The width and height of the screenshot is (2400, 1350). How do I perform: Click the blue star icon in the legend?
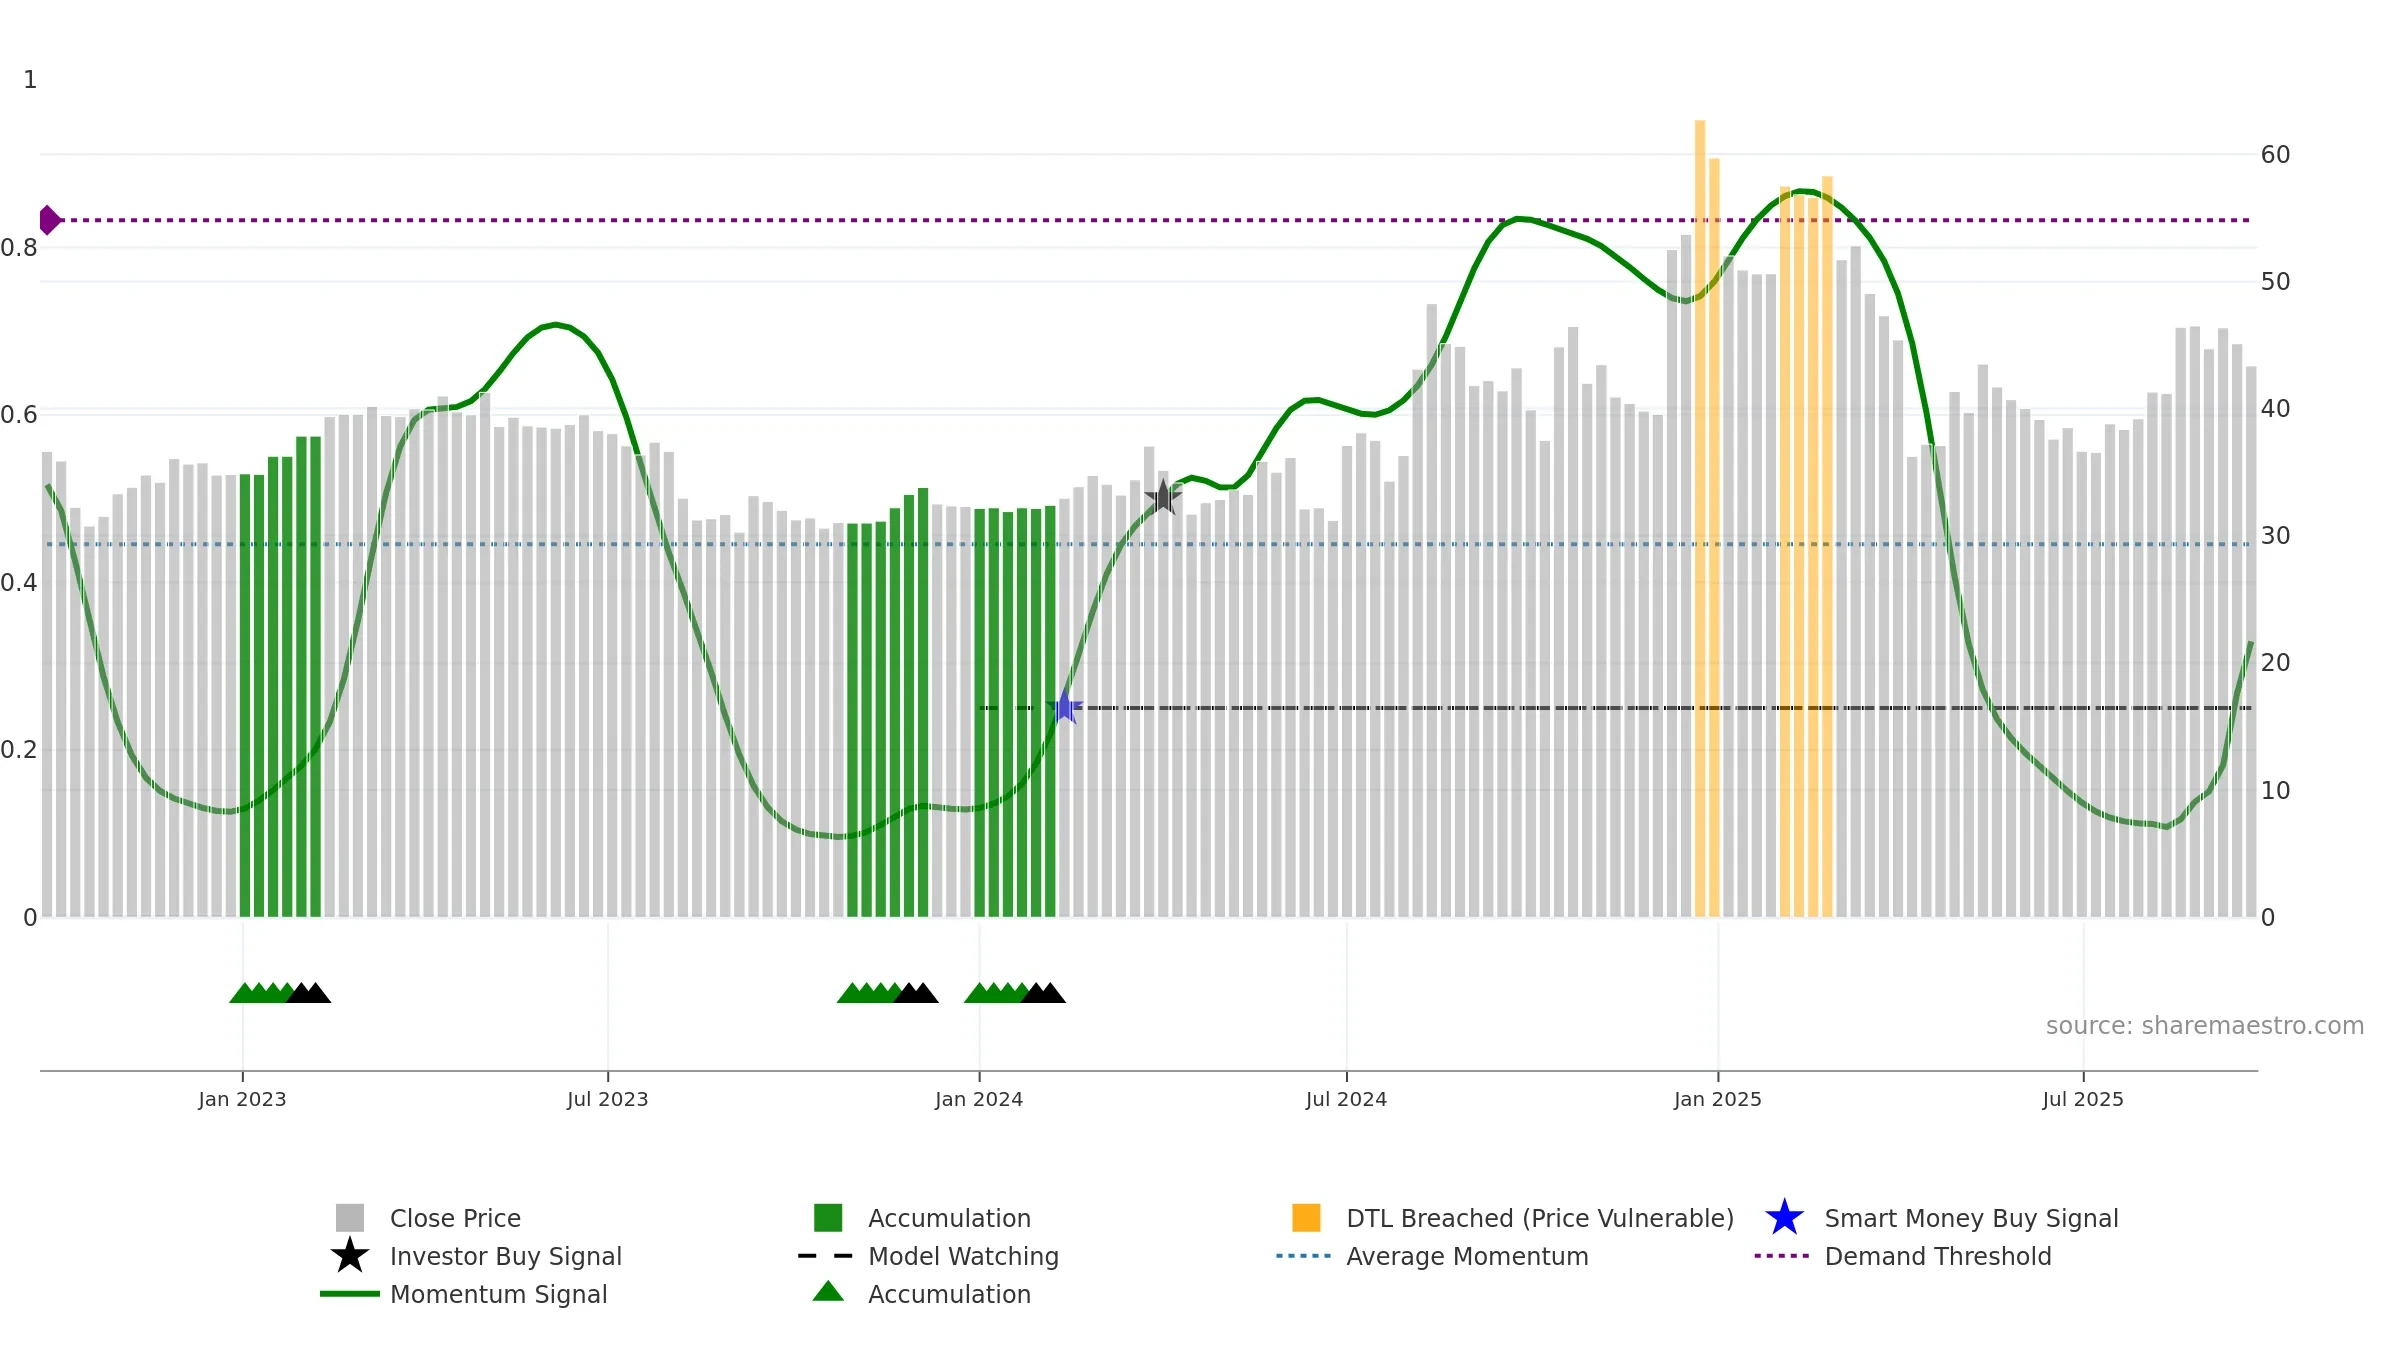pyautogui.click(x=1784, y=1217)
